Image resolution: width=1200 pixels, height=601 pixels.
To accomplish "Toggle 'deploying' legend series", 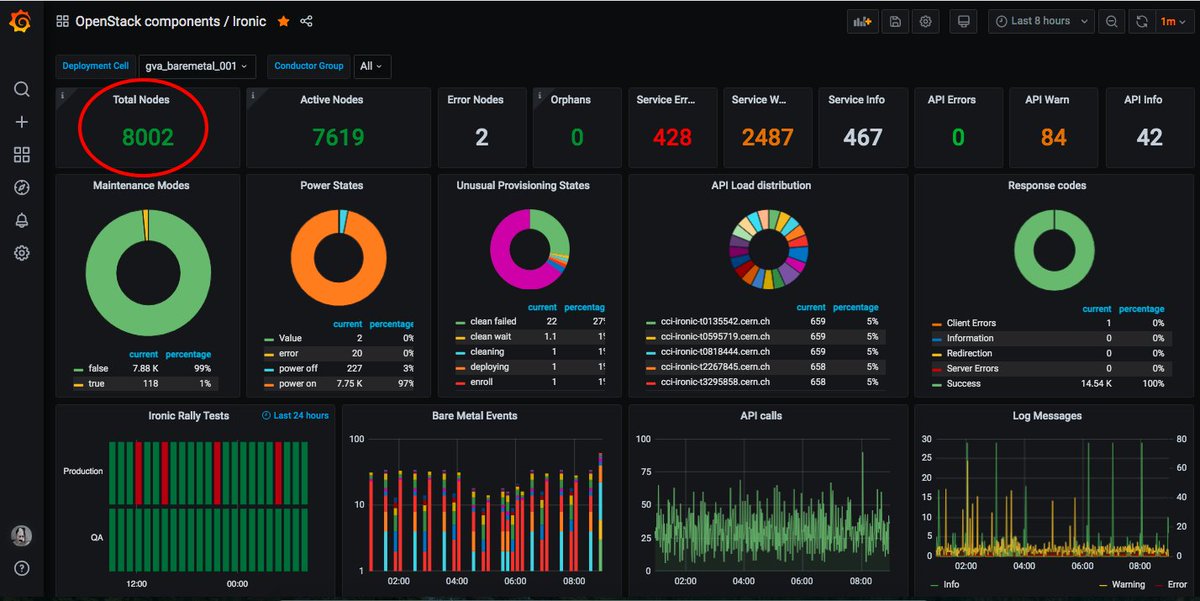I will pyautogui.click(x=489, y=367).
